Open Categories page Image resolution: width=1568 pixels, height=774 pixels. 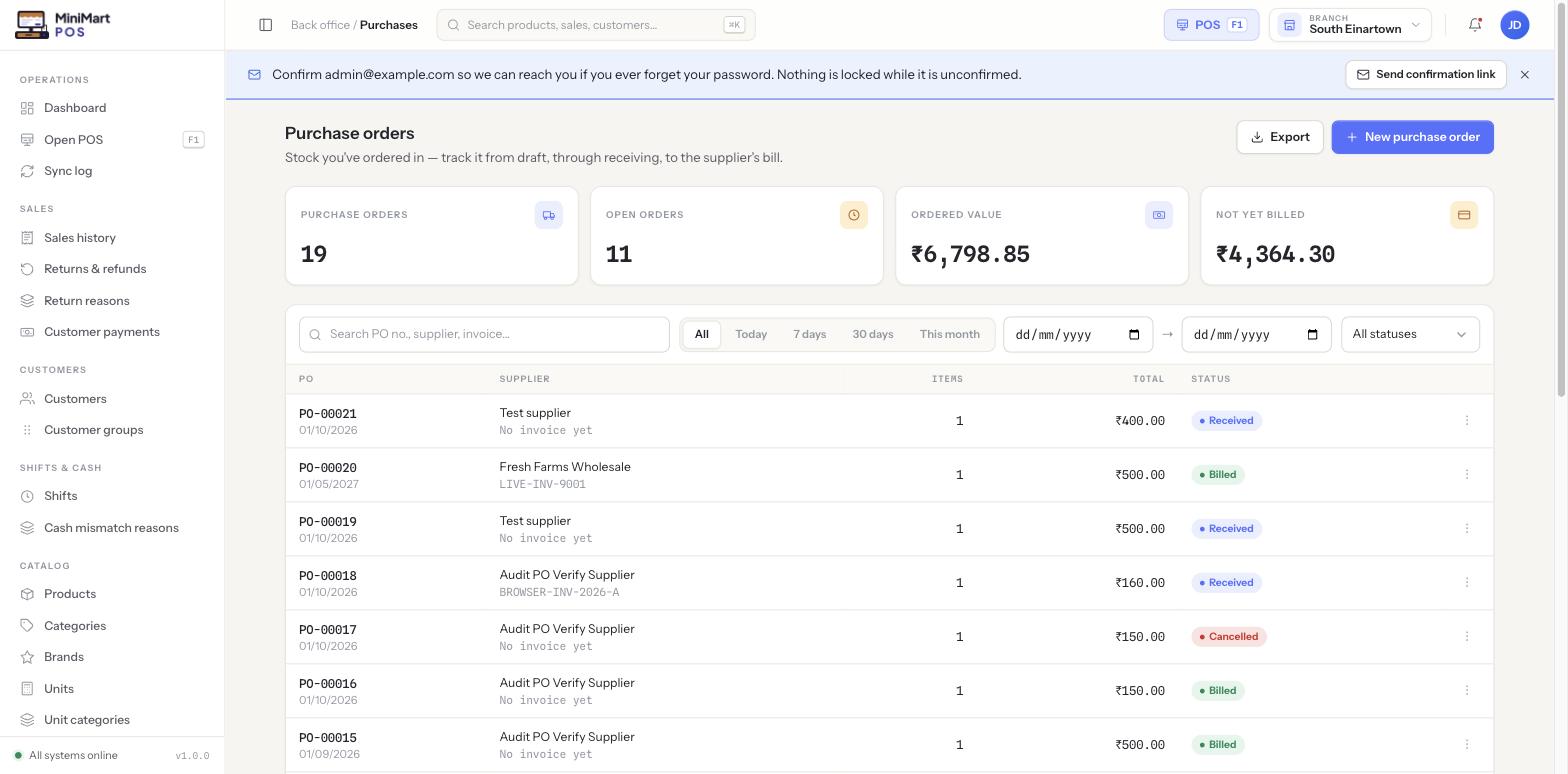coord(112,626)
